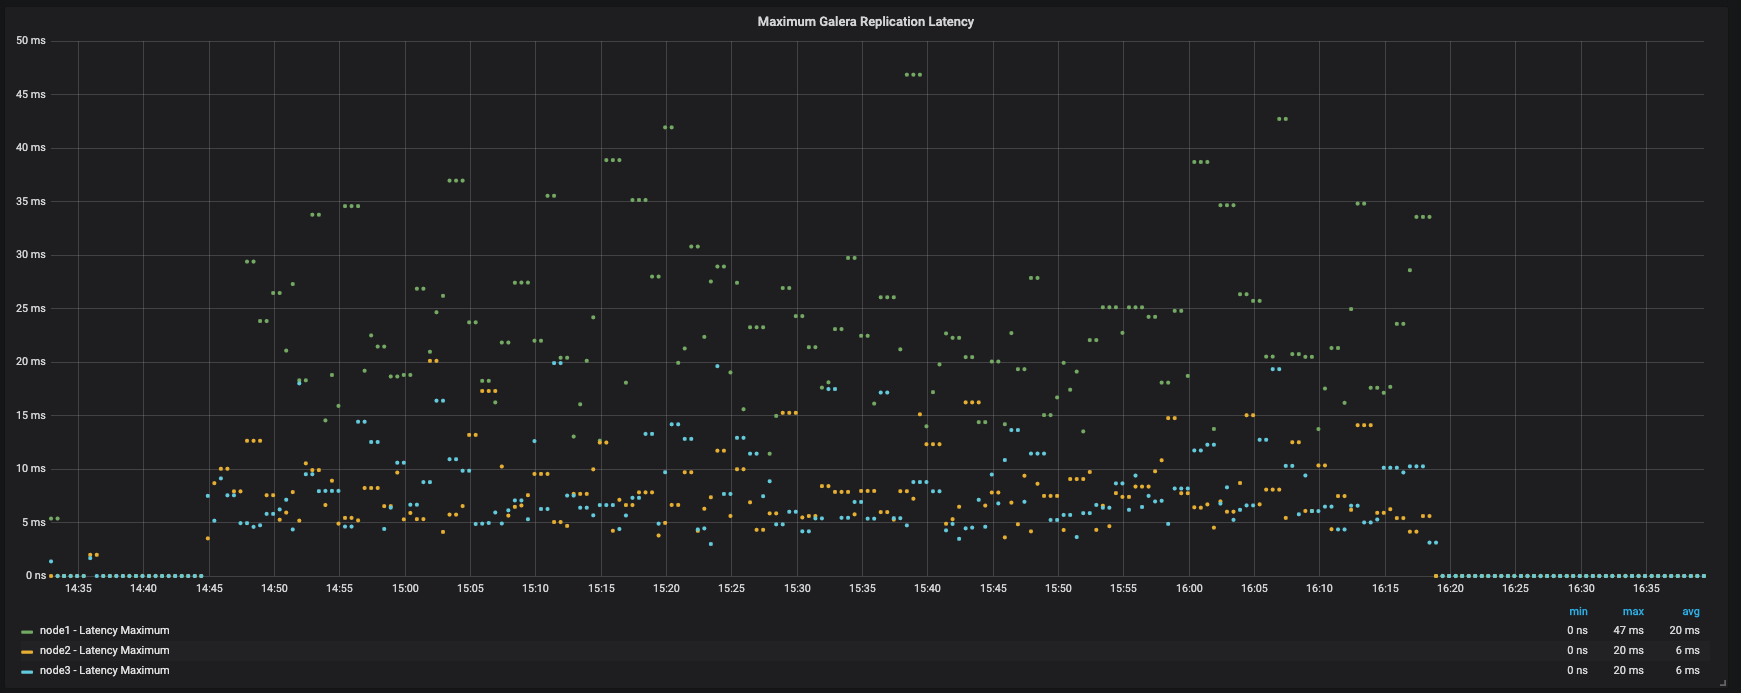The width and height of the screenshot is (1741, 693).
Task: Click the green node1 legend color swatch
Action: [x=27, y=632]
